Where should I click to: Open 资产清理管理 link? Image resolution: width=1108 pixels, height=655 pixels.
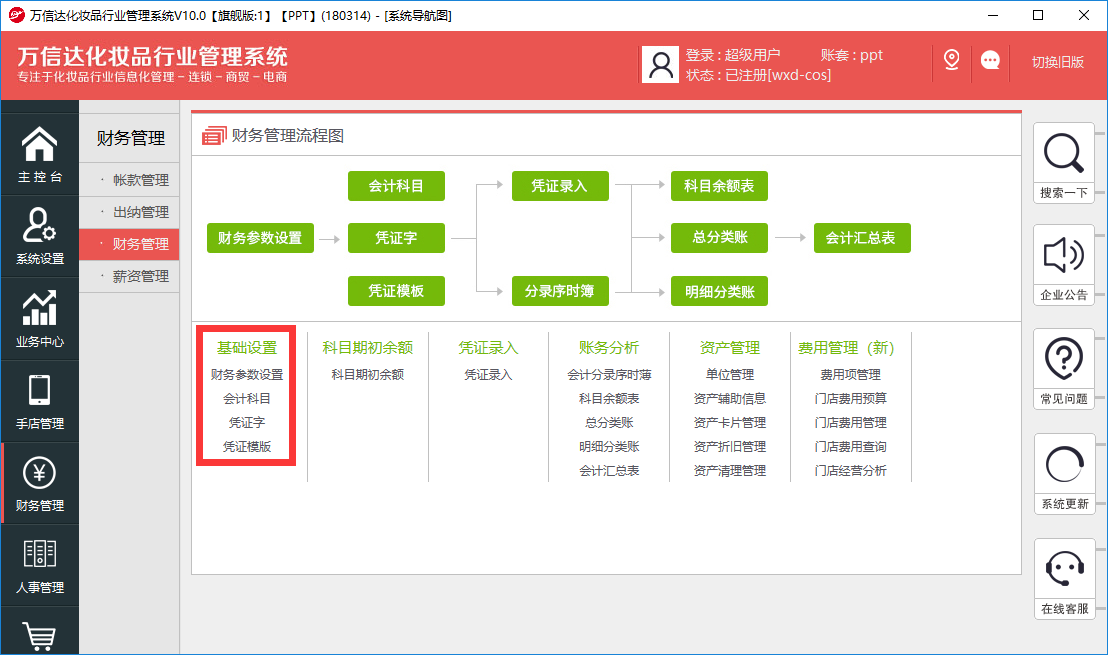[x=730, y=471]
